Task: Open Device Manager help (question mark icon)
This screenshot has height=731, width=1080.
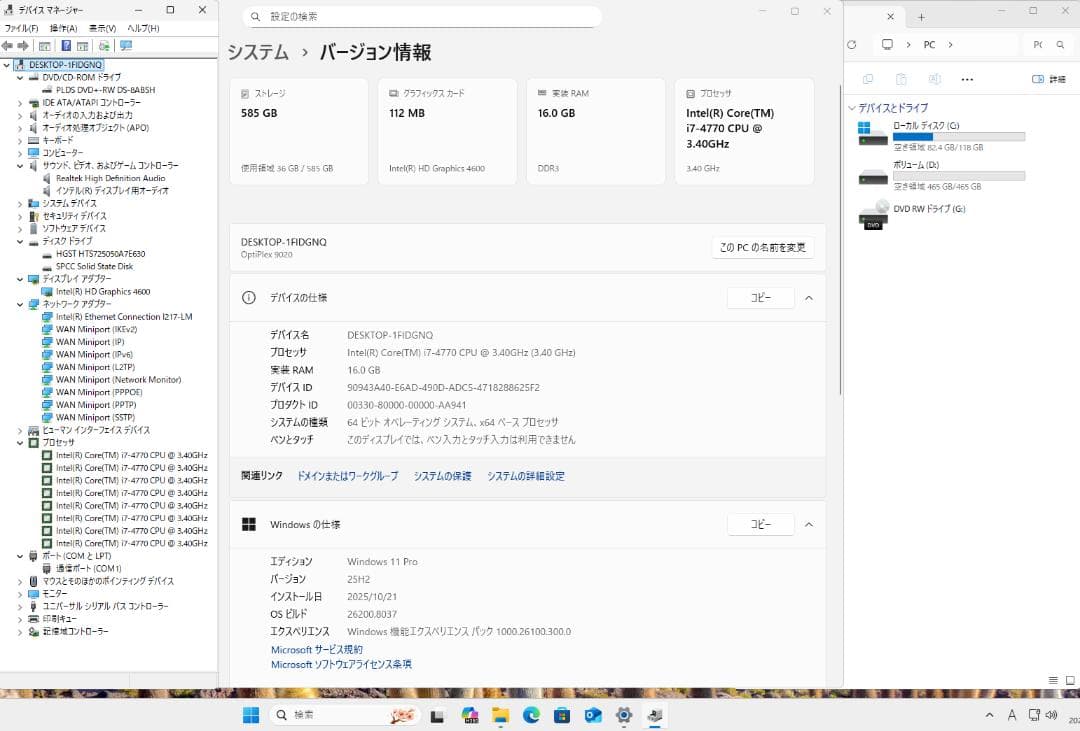Action: pyautogui.click(x=65, y=45)
